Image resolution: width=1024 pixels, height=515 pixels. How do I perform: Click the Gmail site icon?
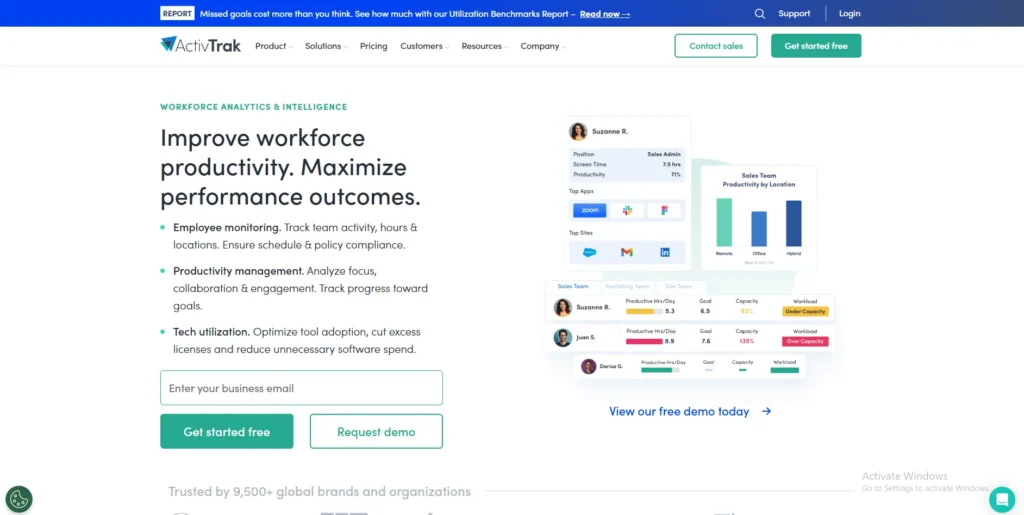tap(627, 252)
